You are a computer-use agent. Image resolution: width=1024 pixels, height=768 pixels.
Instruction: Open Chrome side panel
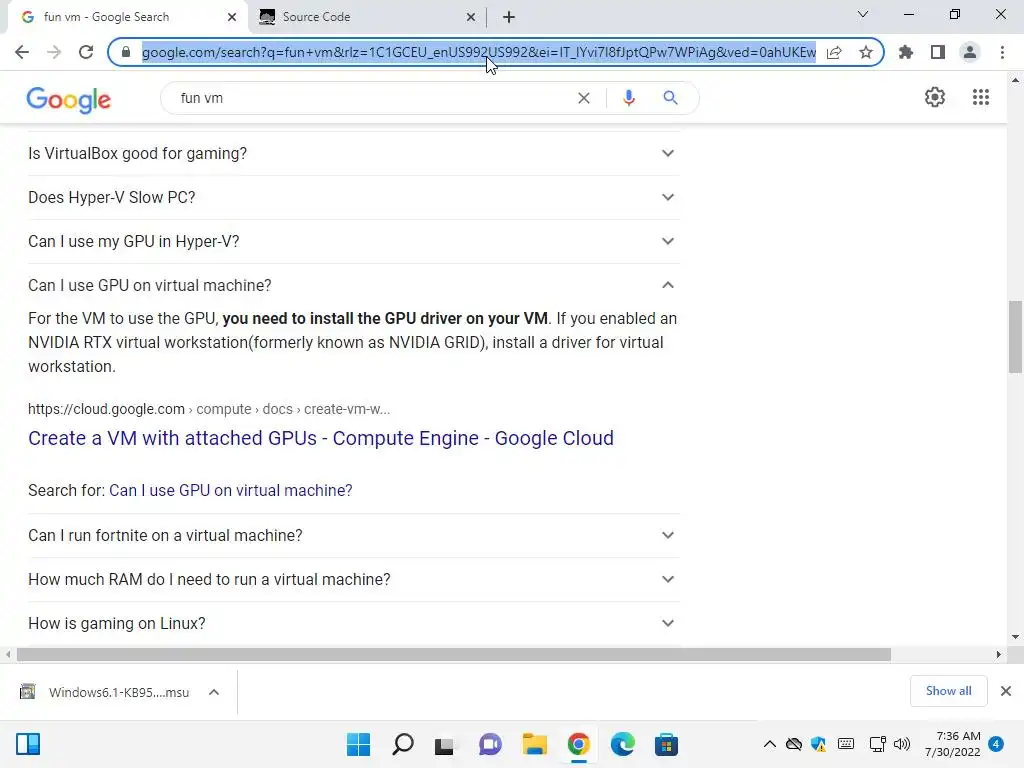tap(938, 52)
